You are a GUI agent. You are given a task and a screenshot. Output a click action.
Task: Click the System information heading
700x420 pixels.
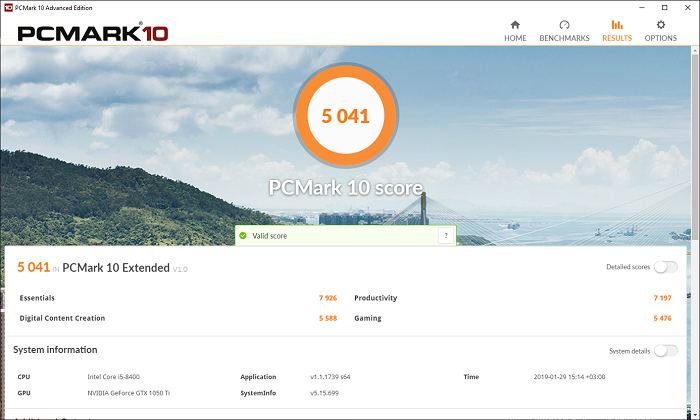pyautogui.click(x=55, y=350)
